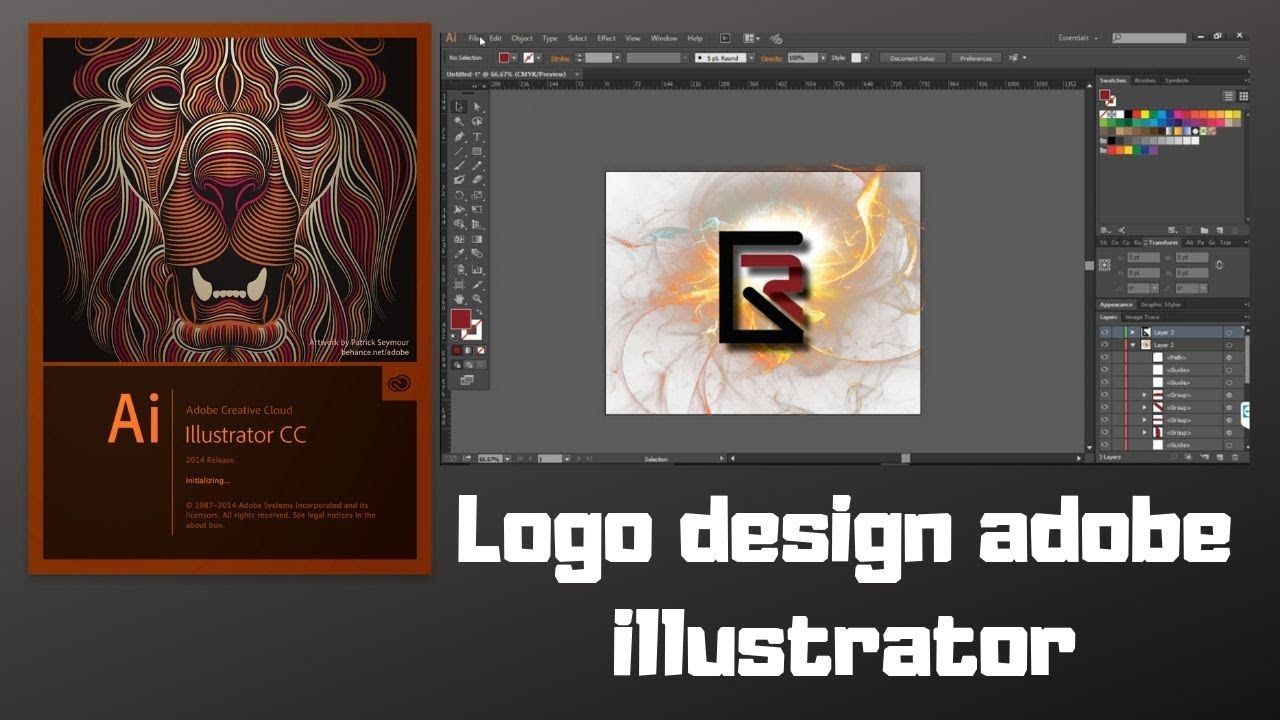Open the File menu
Screen dimensions: 1280x720
(474, 38)
